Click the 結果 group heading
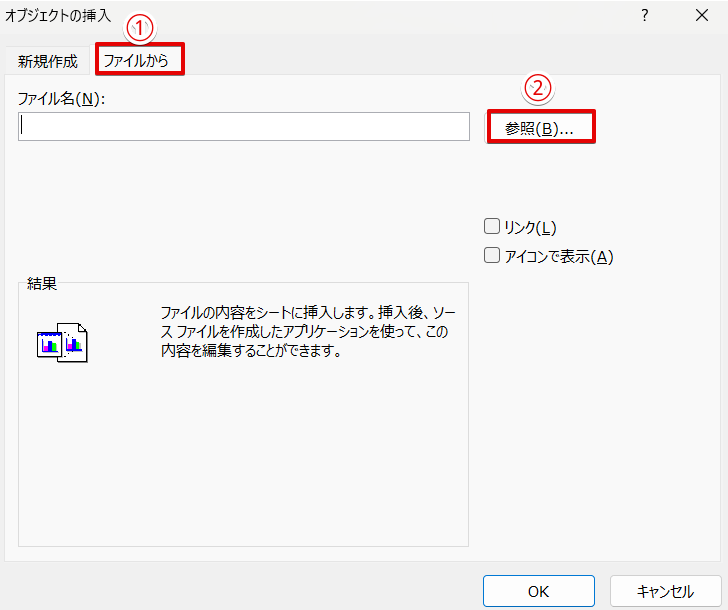The width and height of the screenshot is (728, 610). tap(42, 283)
